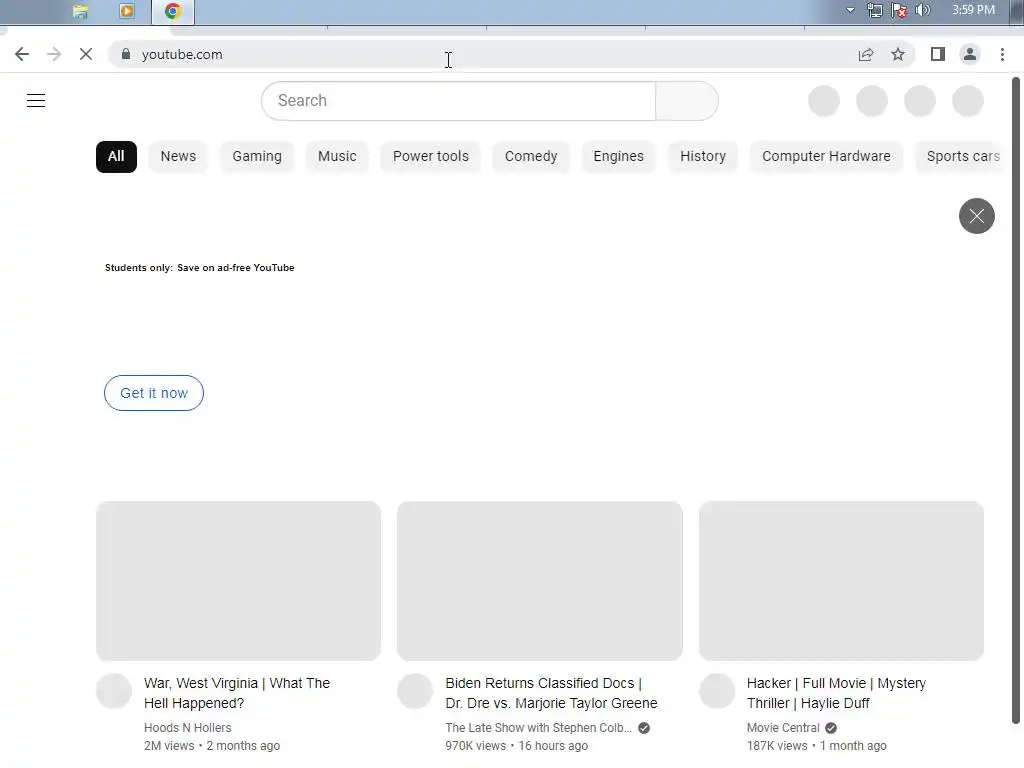This screenshot has height=768, width=1024.
Task: Open thumbnail for War, West Virginia video
Action: [238, 581]
